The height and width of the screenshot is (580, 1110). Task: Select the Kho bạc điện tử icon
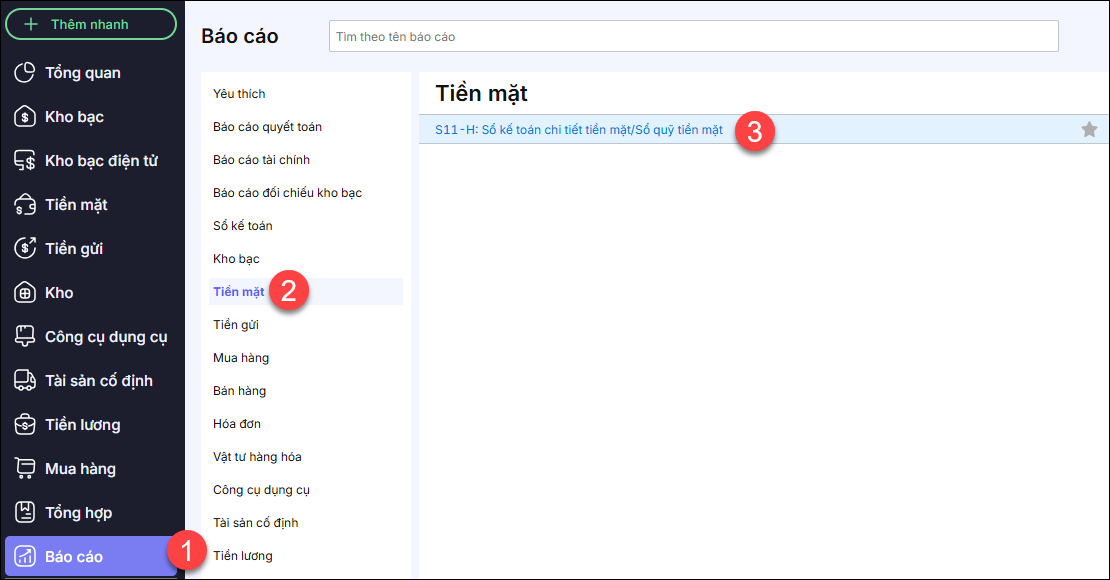pyautogui.click(x=26, y=161)
